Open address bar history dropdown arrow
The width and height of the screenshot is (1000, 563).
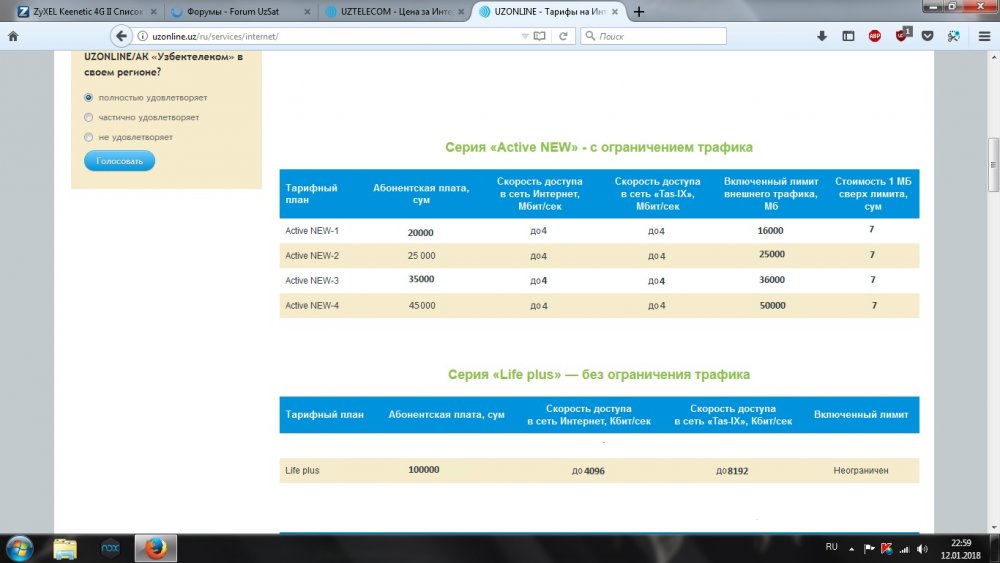click(x=525, y=36)
